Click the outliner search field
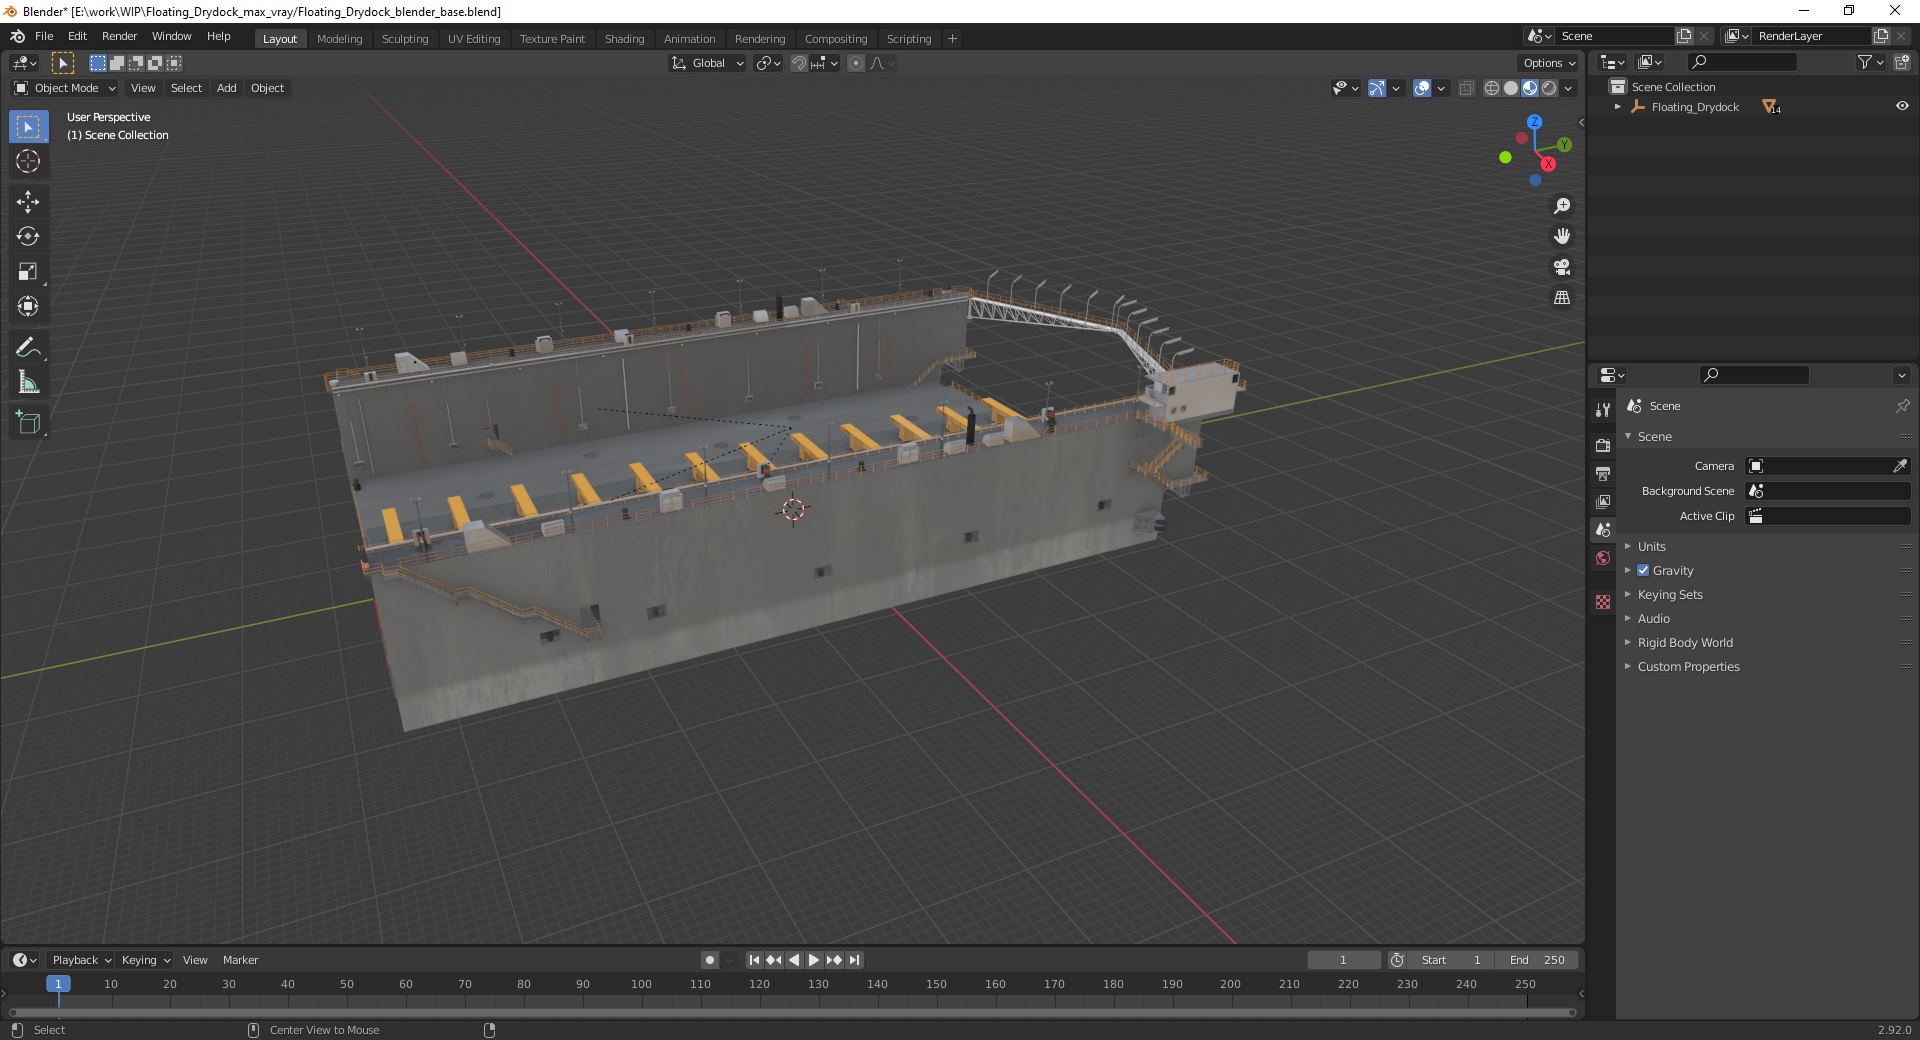The image size is (1920, 1040). coord(1741,62)
